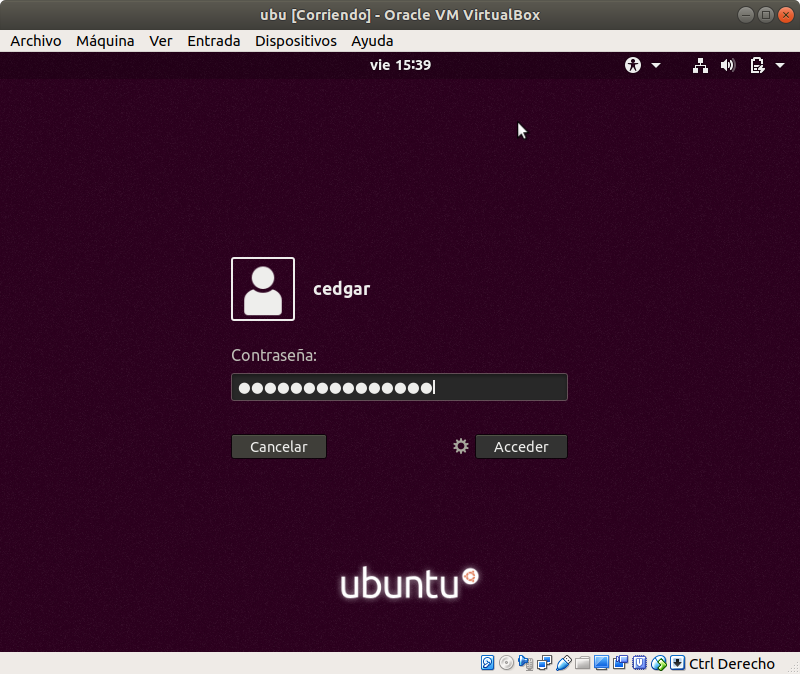Image resolution: width=800 pixels, height=674 pixels.
Task: Open the Máquina menu
Action: tap(105, 41)
